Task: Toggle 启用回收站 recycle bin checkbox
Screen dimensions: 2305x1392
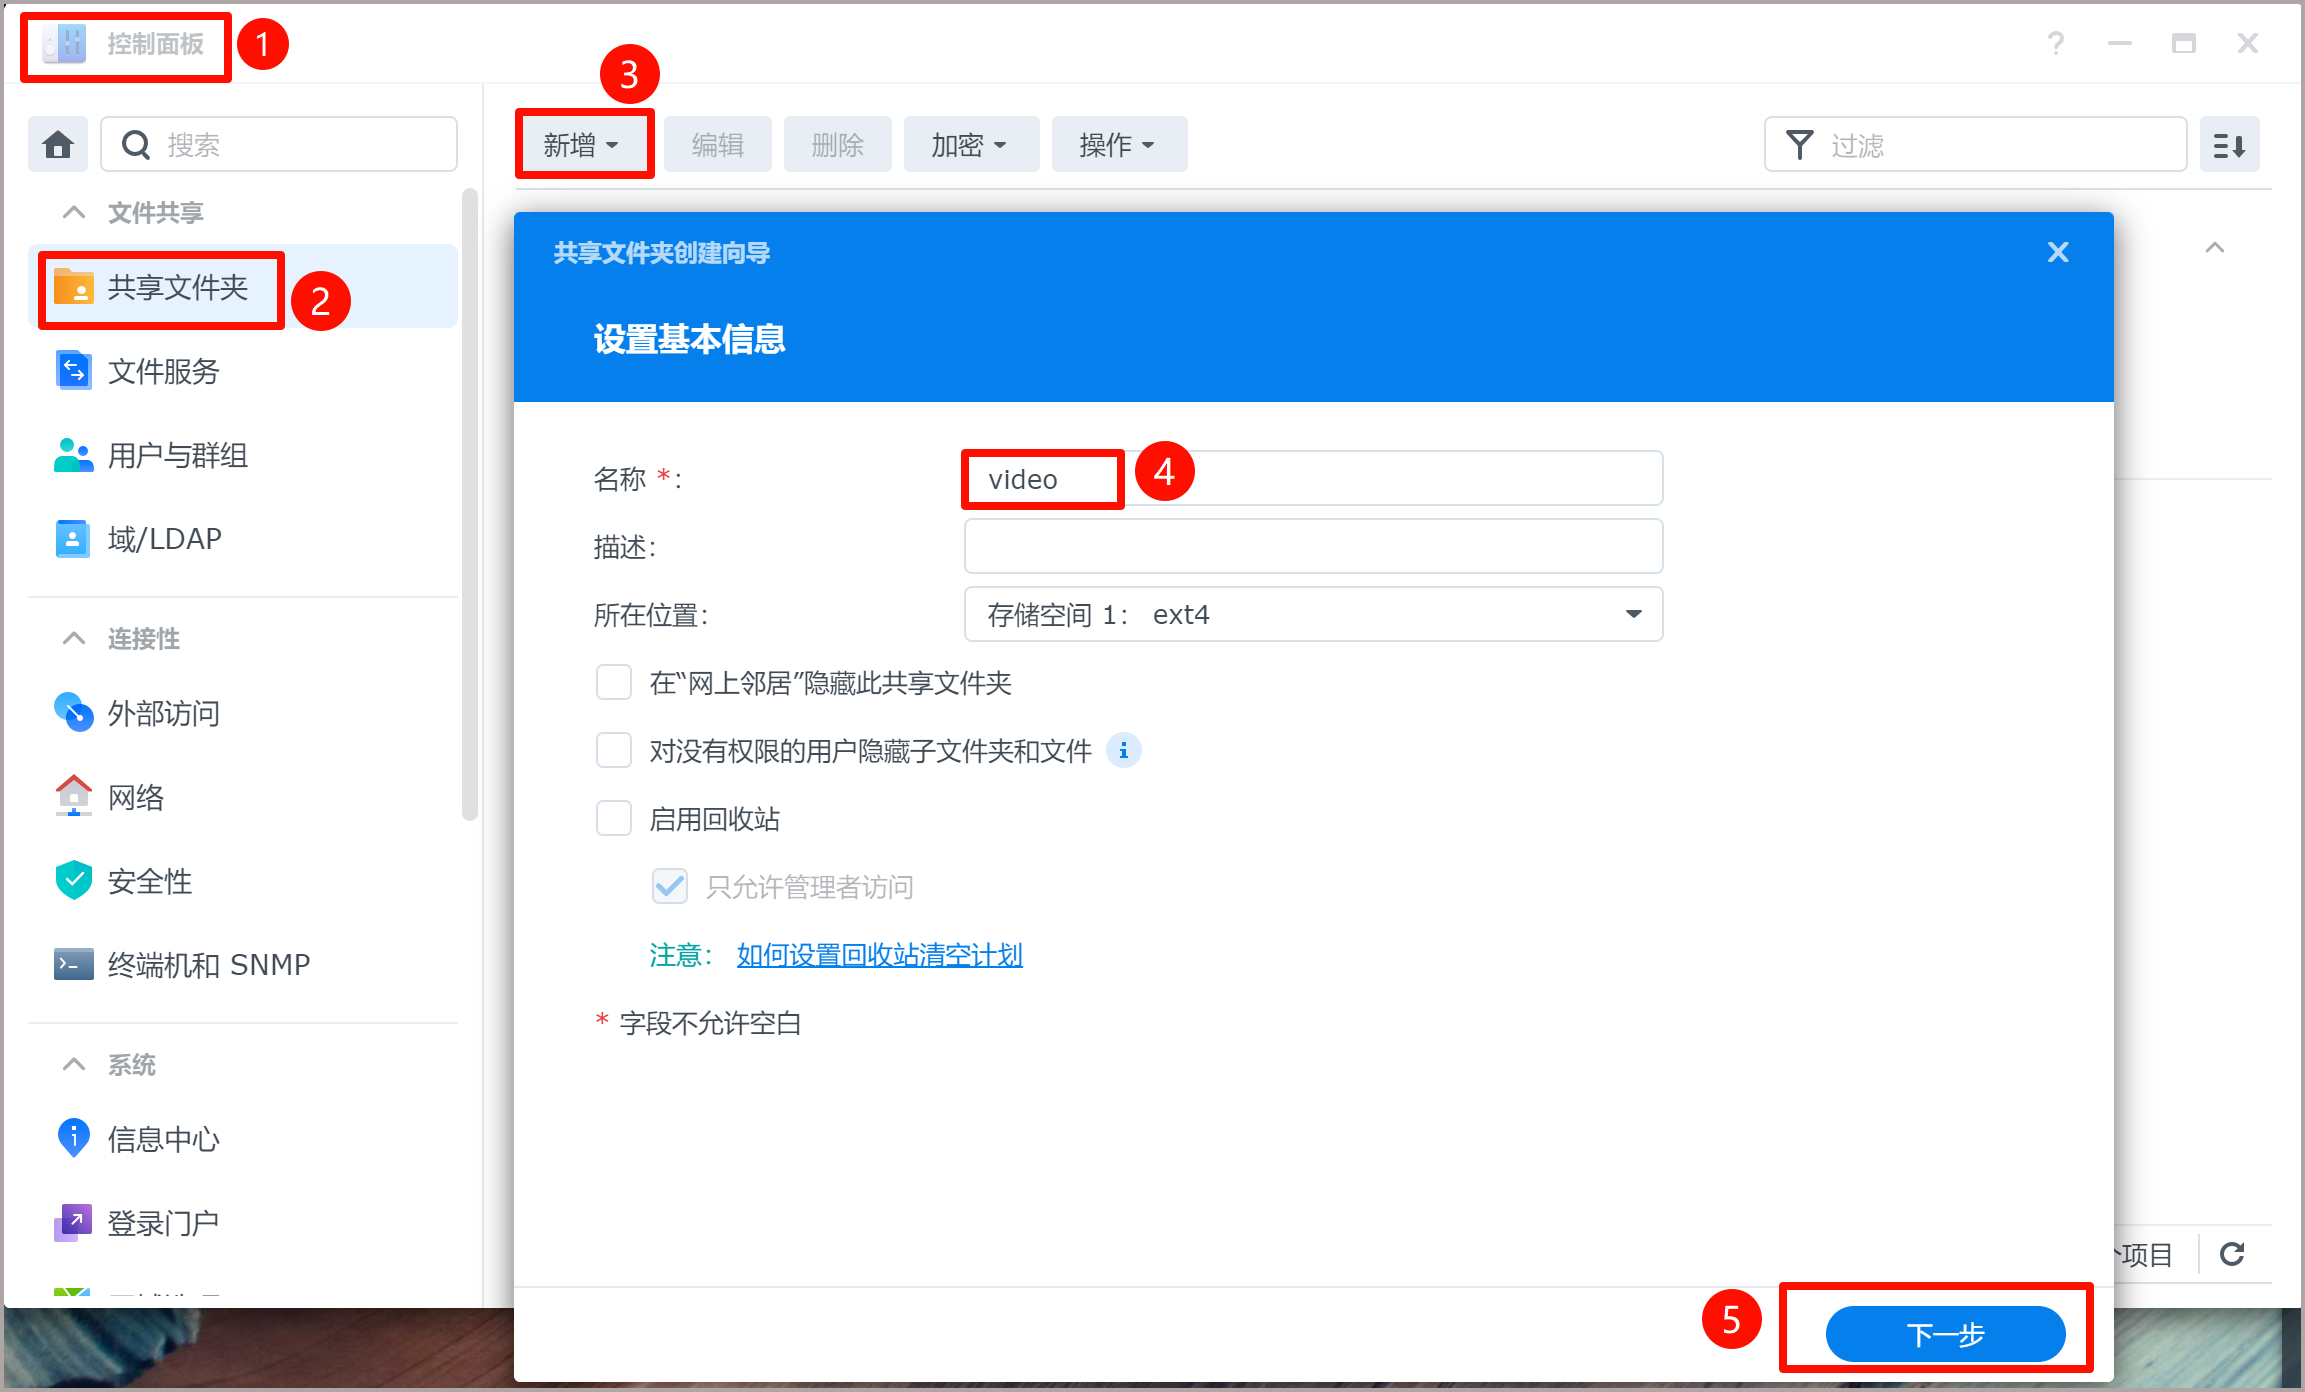Action: click(613, 819)
